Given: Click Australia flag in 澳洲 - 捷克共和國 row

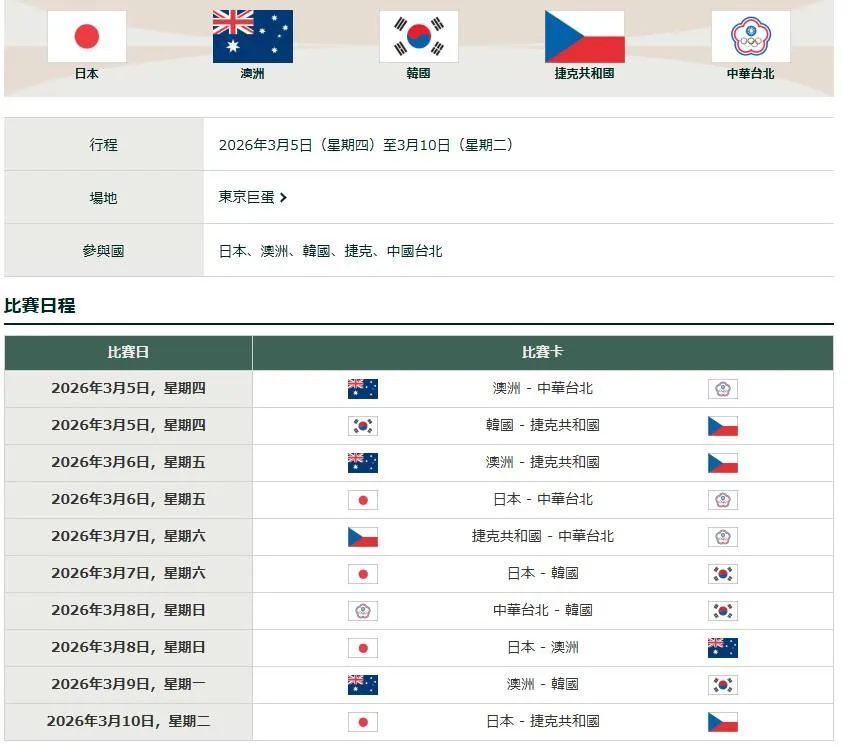Looking at the screenshot, I should coord(363,463).
